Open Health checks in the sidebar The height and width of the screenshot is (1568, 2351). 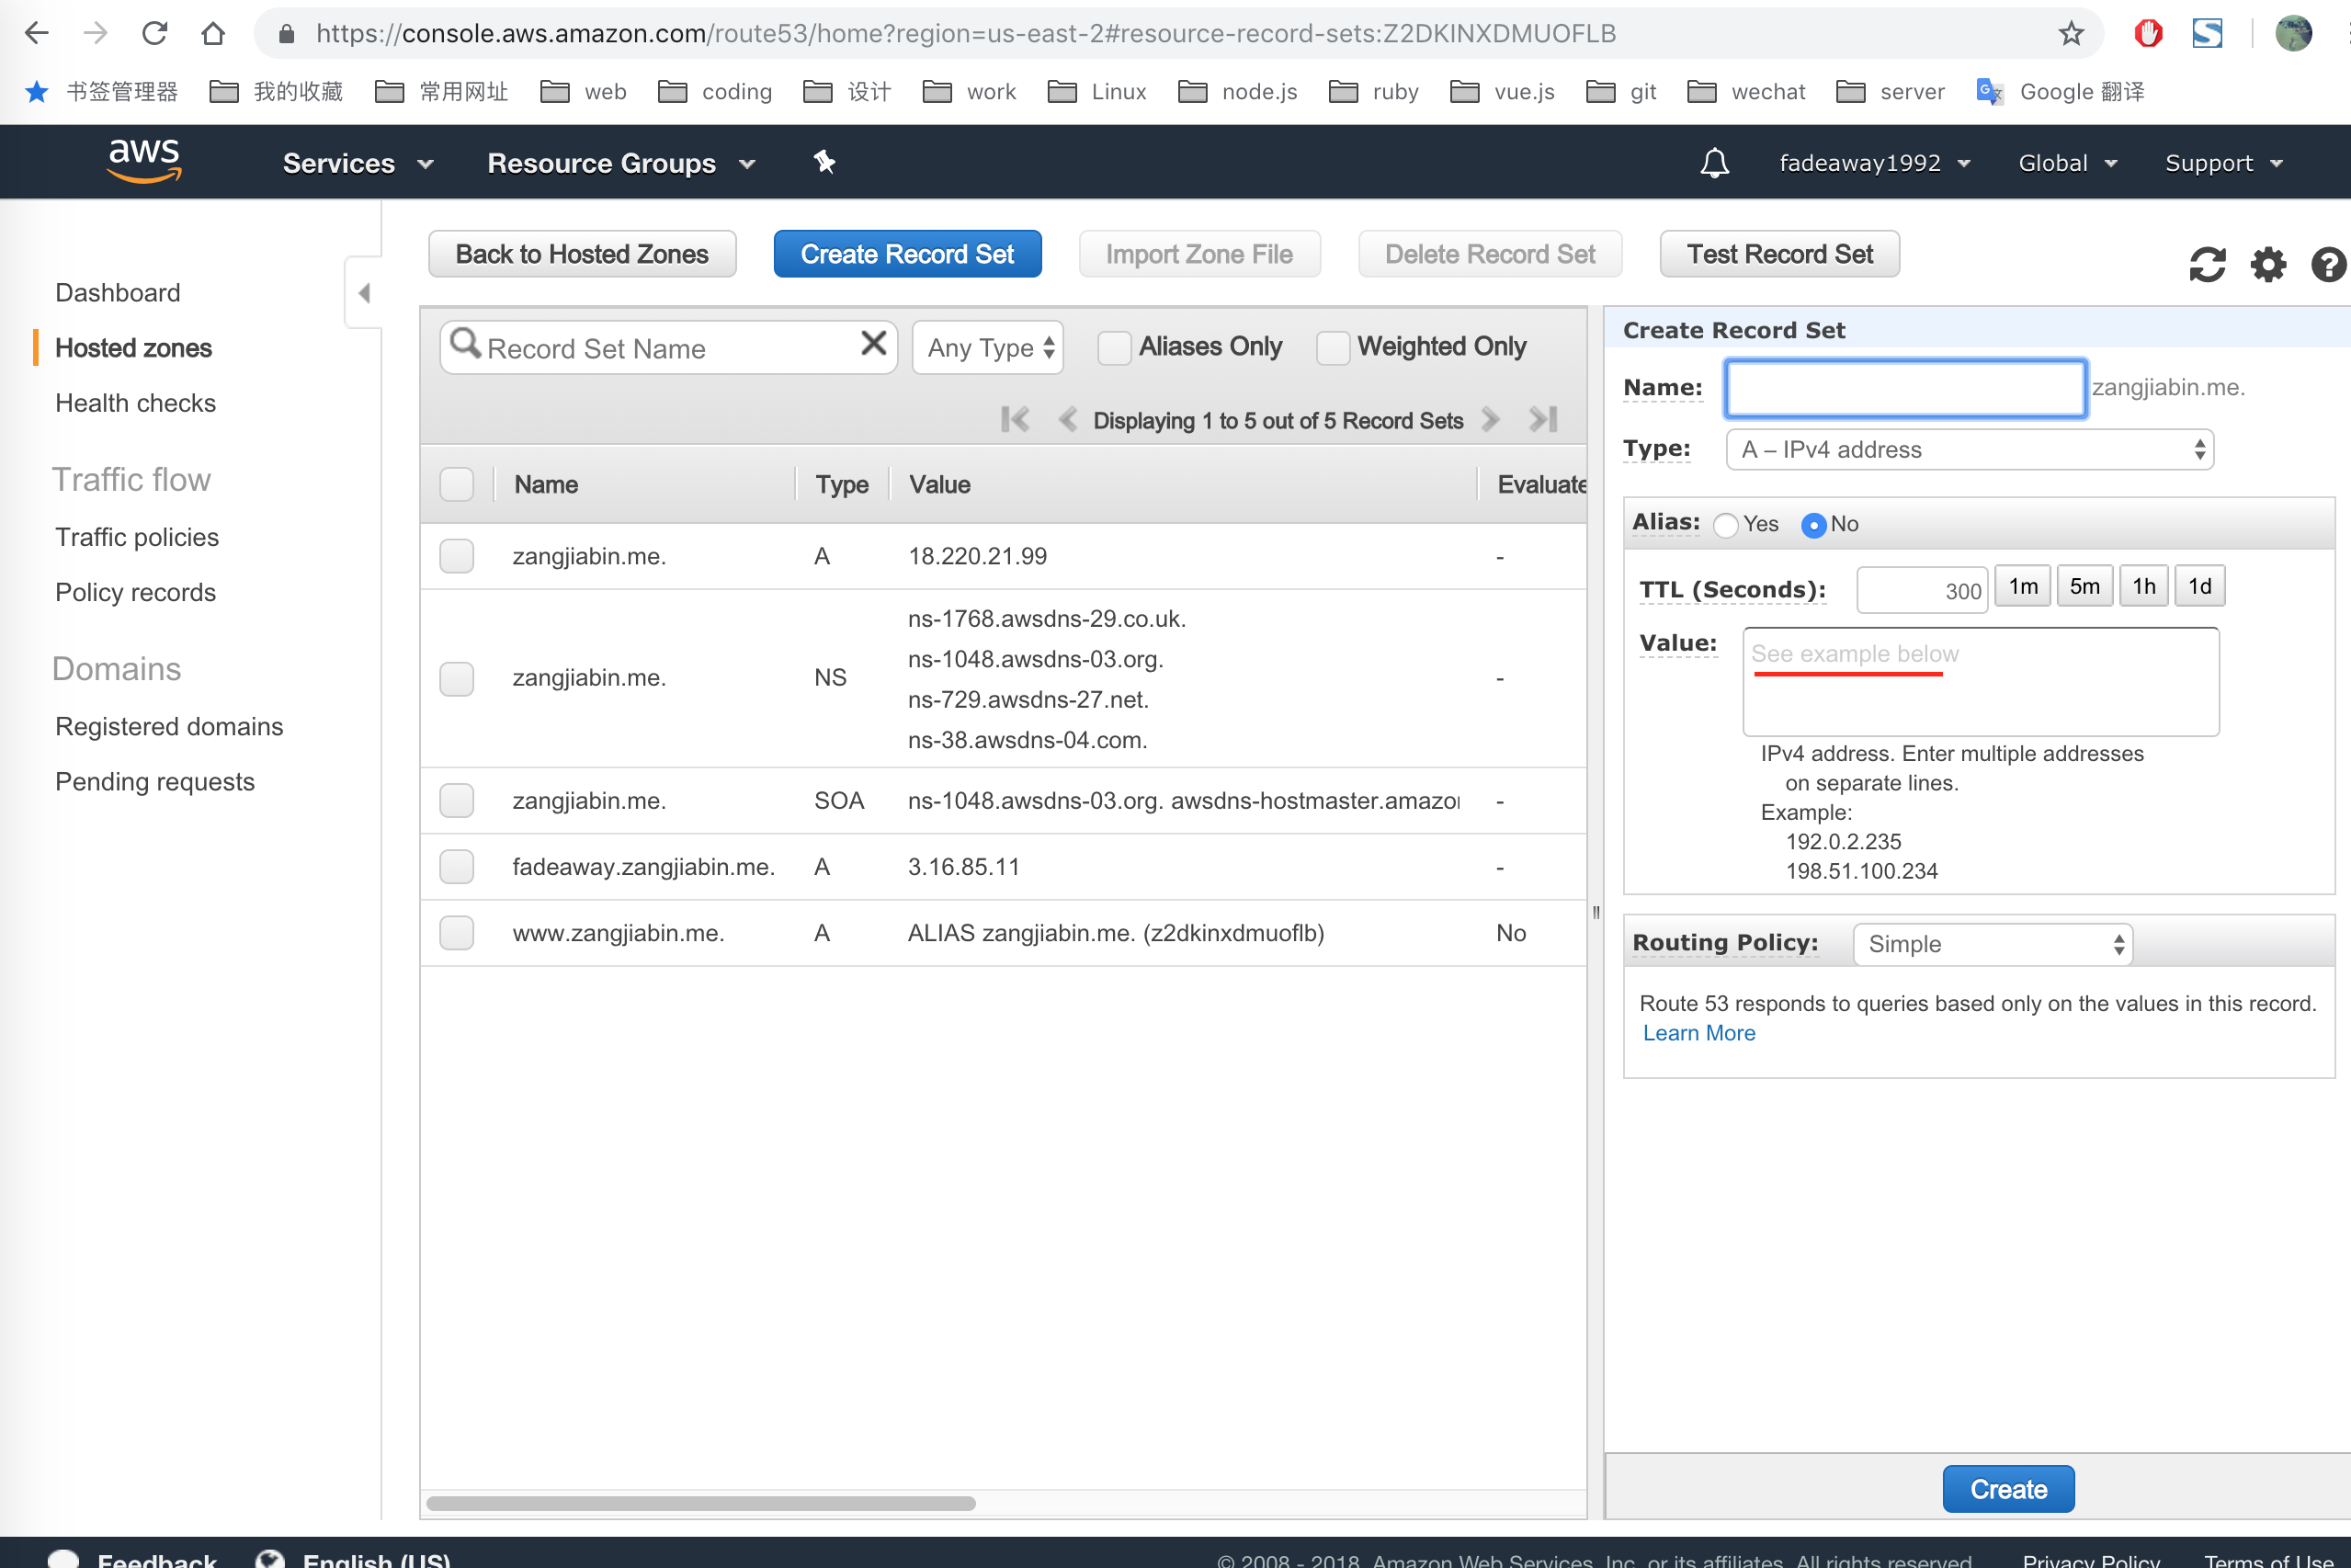(x=135, y=403)
